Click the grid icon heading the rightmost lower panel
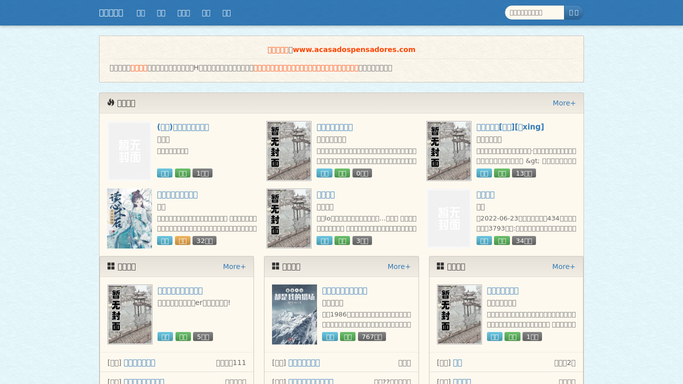Viewport: 683px width, 384px height. pyautogui.click(x=440, y=266)
